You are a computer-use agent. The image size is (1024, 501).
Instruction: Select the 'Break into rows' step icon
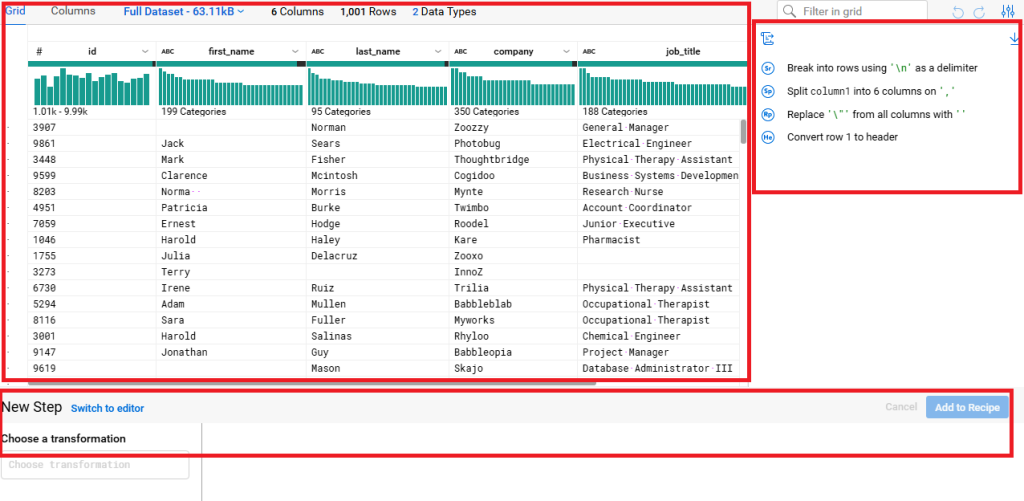click(x=768, y=68)
